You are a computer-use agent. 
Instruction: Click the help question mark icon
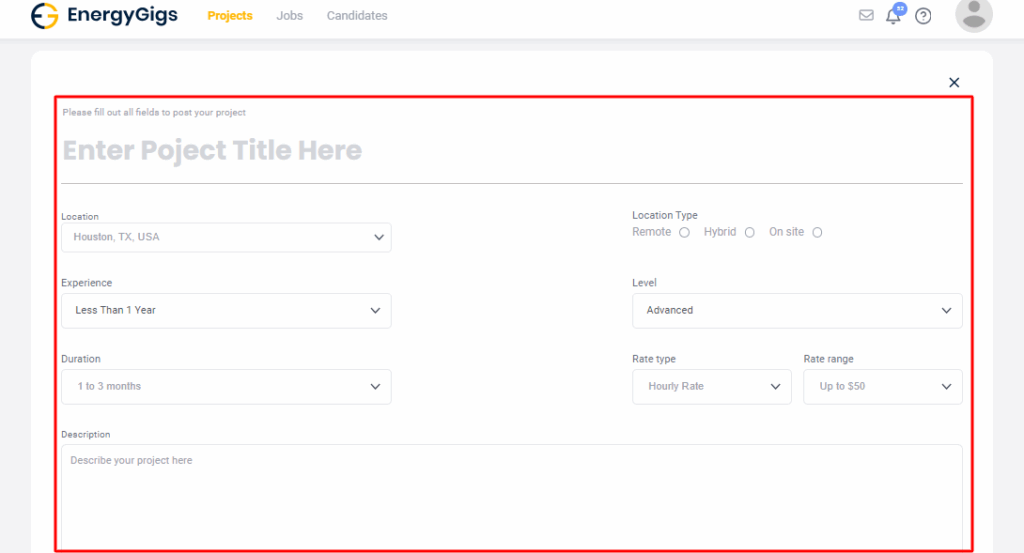pos(923,16)
